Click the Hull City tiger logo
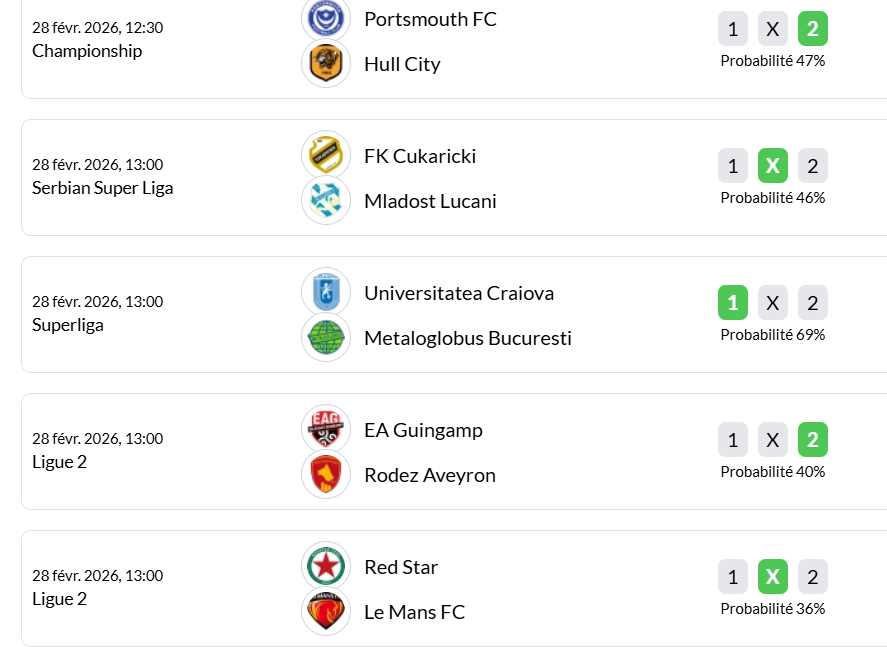The height and width of the screenshot is (647, 887). coord(326,64)
